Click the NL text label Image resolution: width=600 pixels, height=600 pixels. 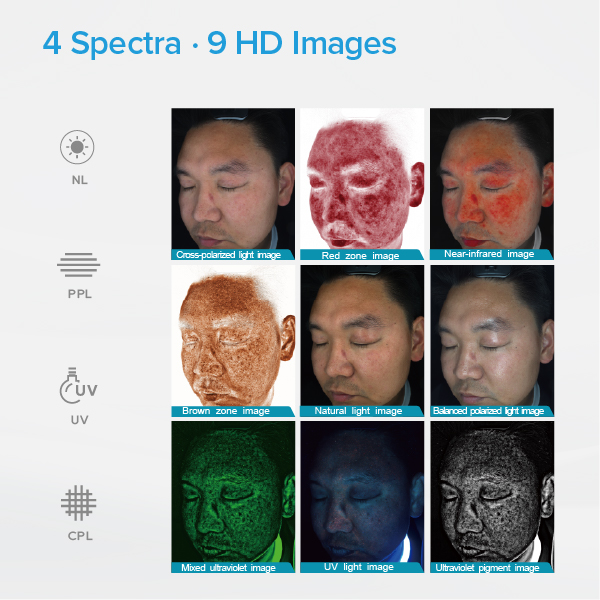point(80,180)
